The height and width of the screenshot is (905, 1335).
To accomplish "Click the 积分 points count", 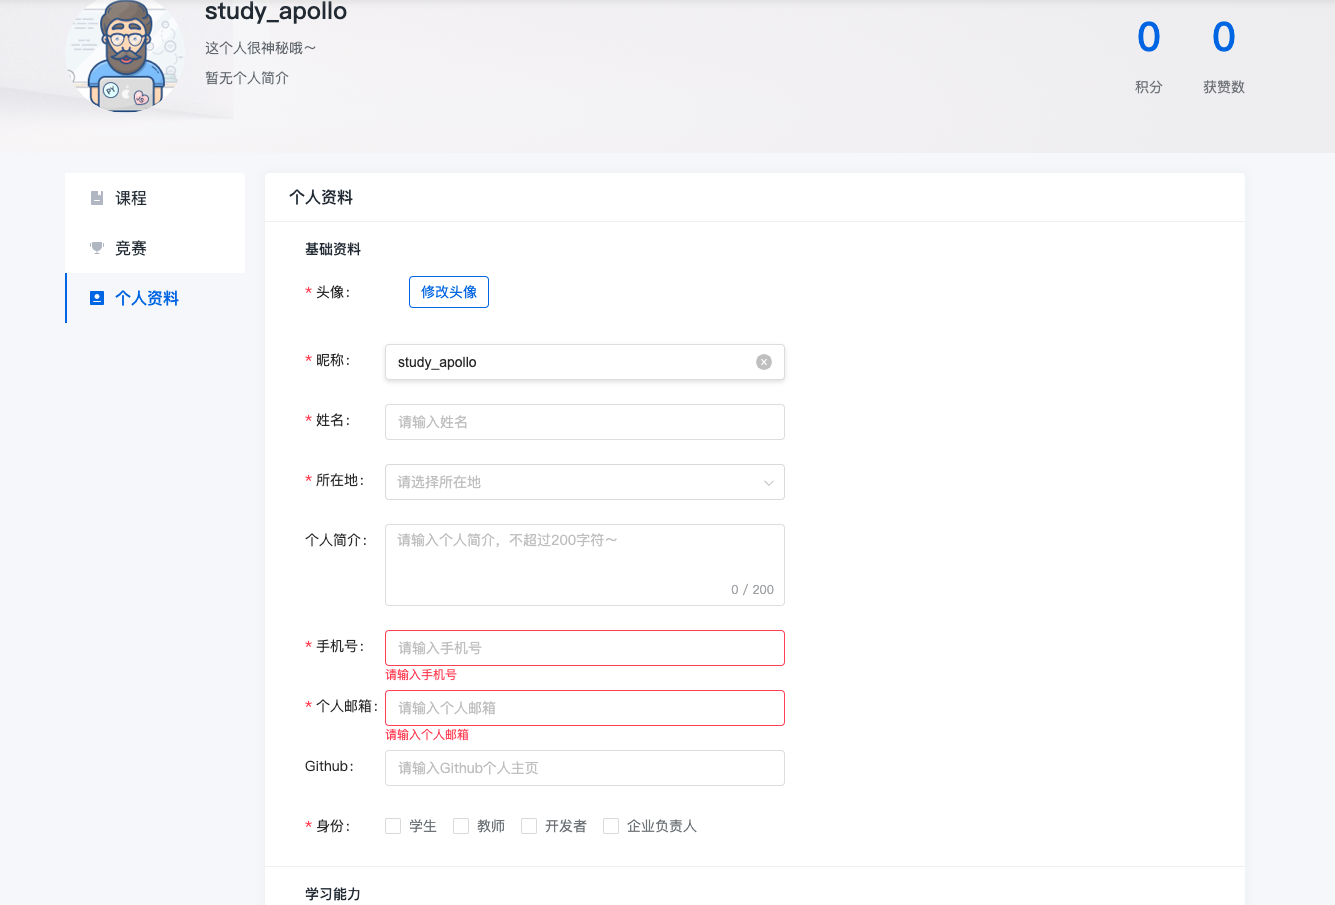I will tap(1149, 38).
